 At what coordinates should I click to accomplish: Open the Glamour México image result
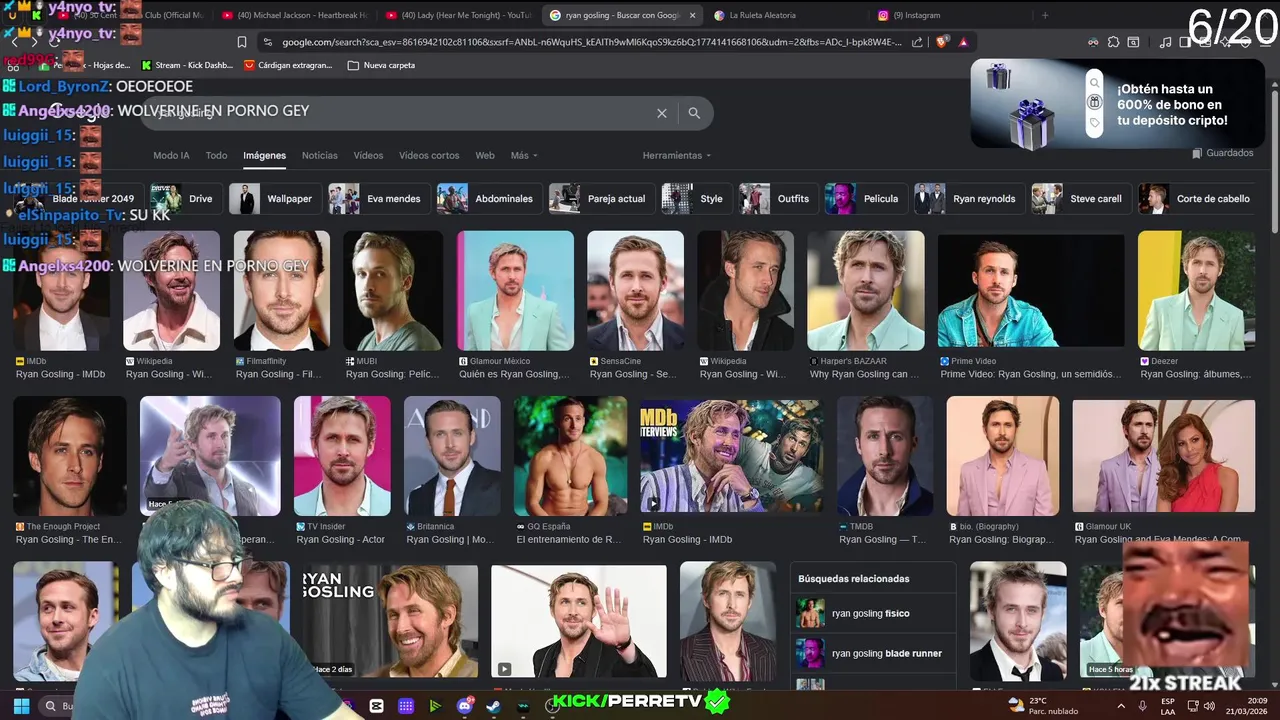coord(516,291)
